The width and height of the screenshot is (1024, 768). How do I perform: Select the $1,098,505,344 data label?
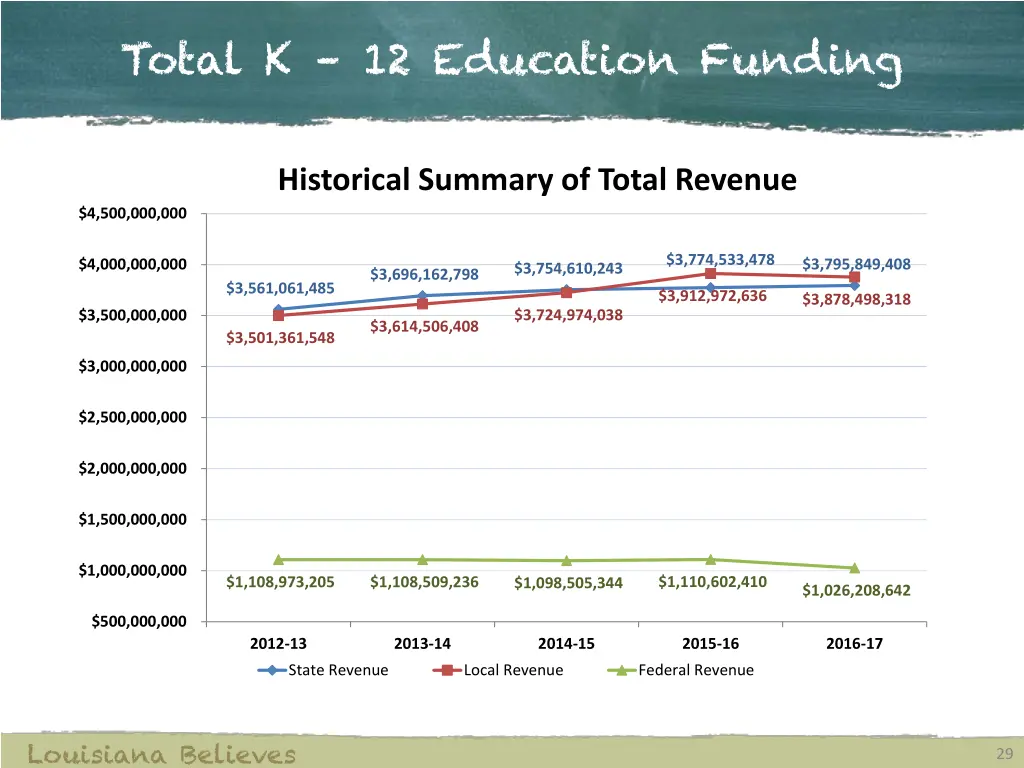[568, 583]
